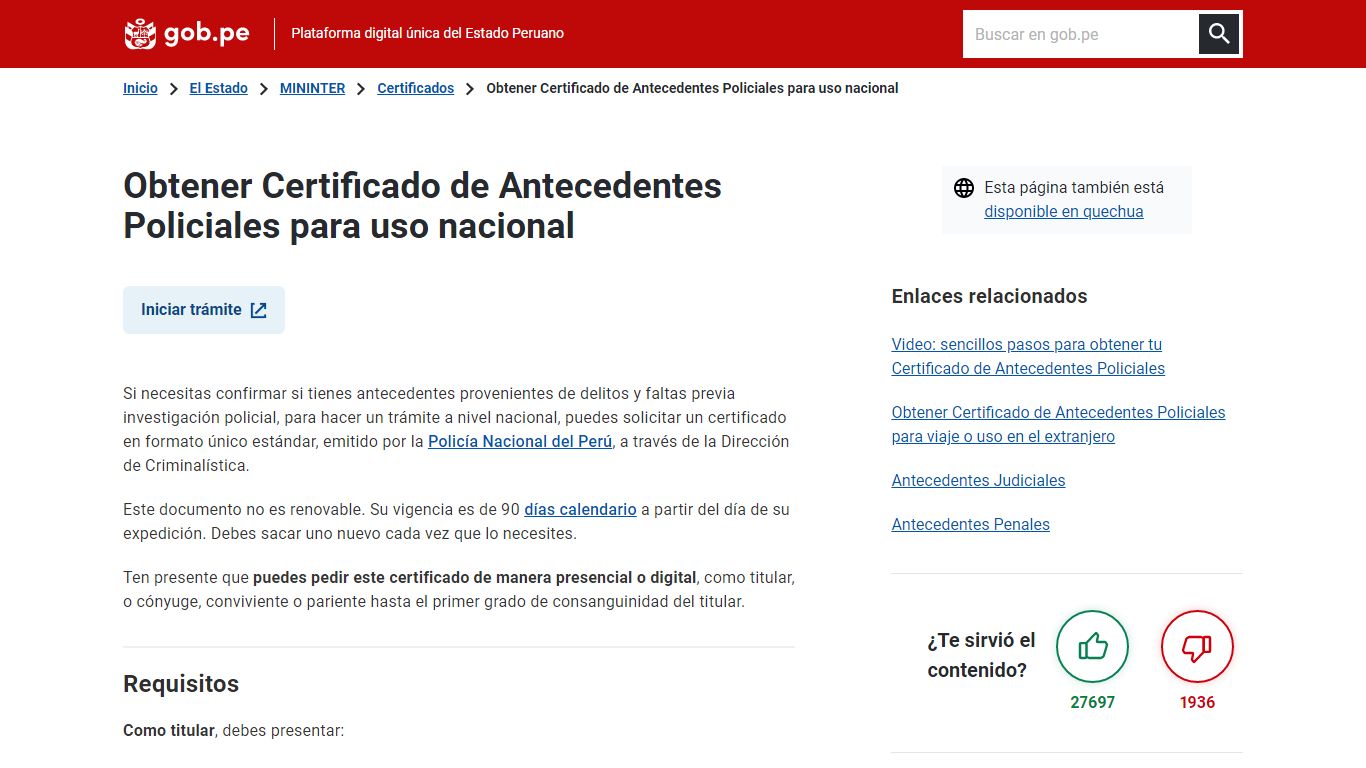Click the page title heading
1366x768 pixels.
[422, 206]
